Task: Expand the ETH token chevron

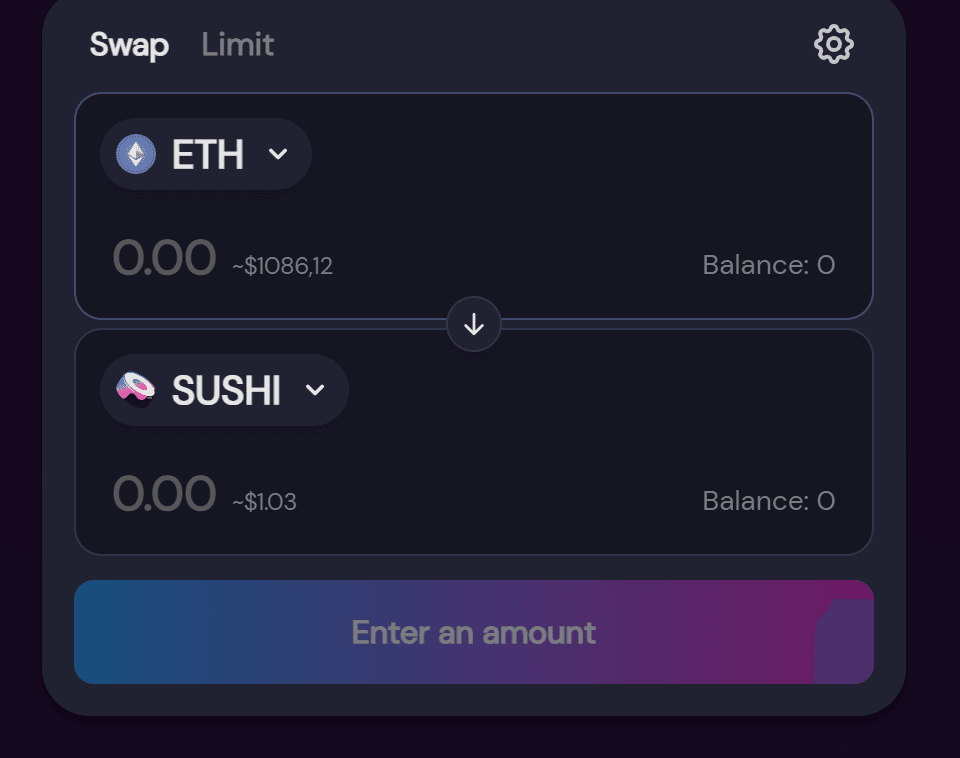Action: [x=278, y=154]
